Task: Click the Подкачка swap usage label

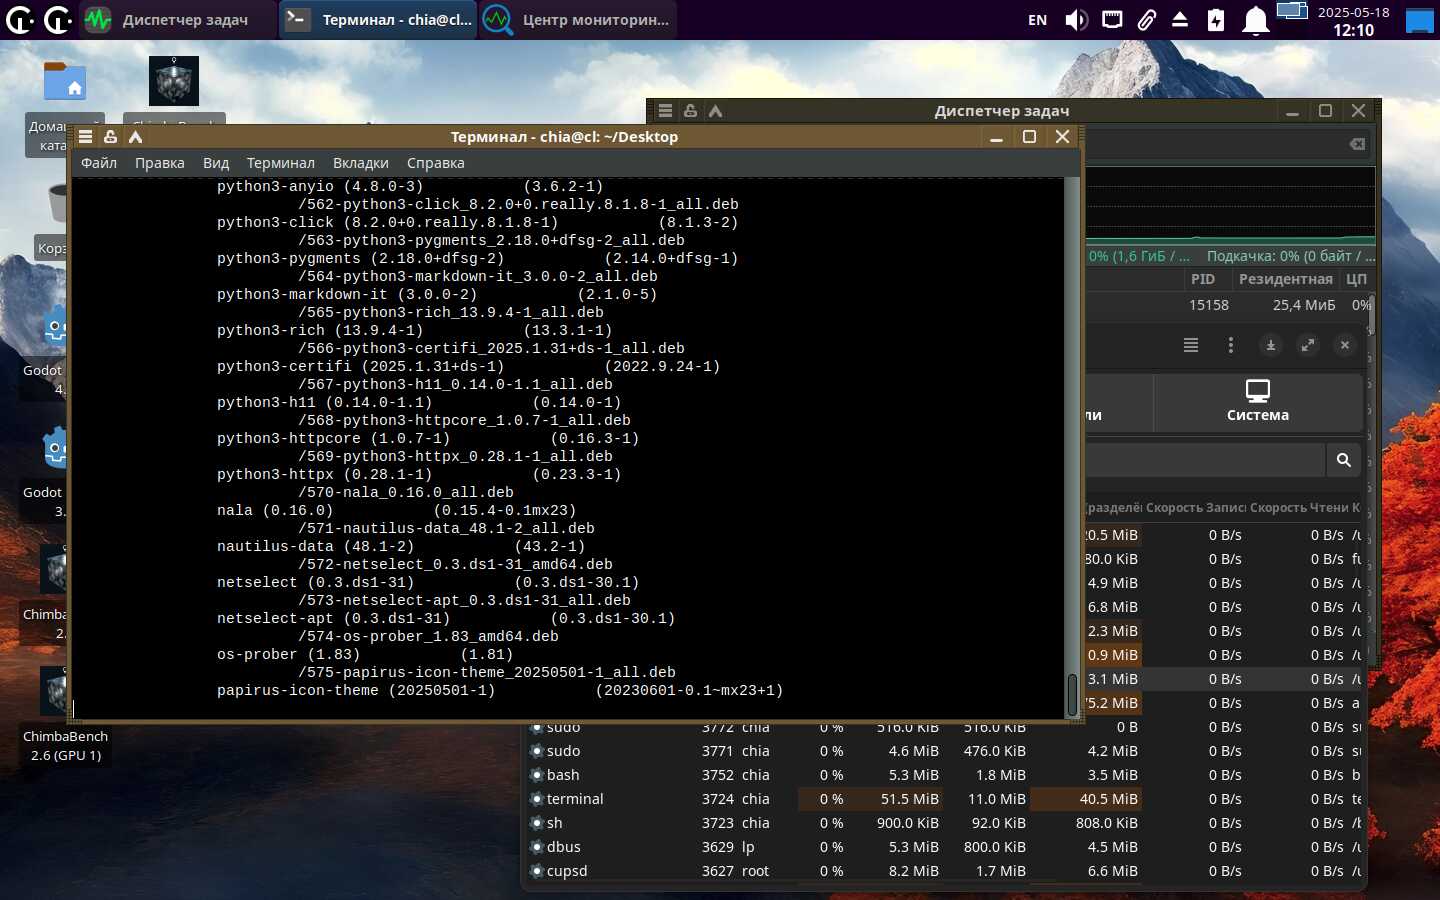Action: pos(1290,256)
